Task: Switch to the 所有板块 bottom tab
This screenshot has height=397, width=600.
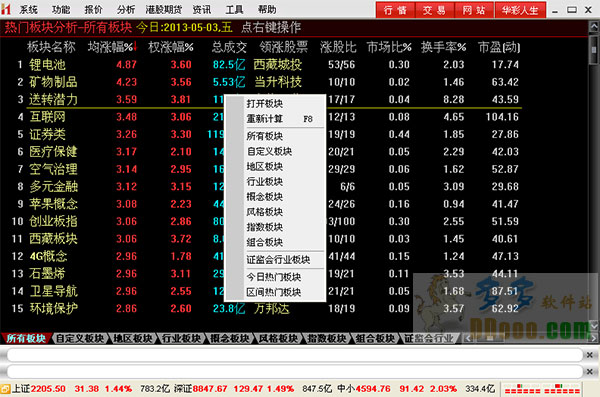Action: click(x=26, y=338)
